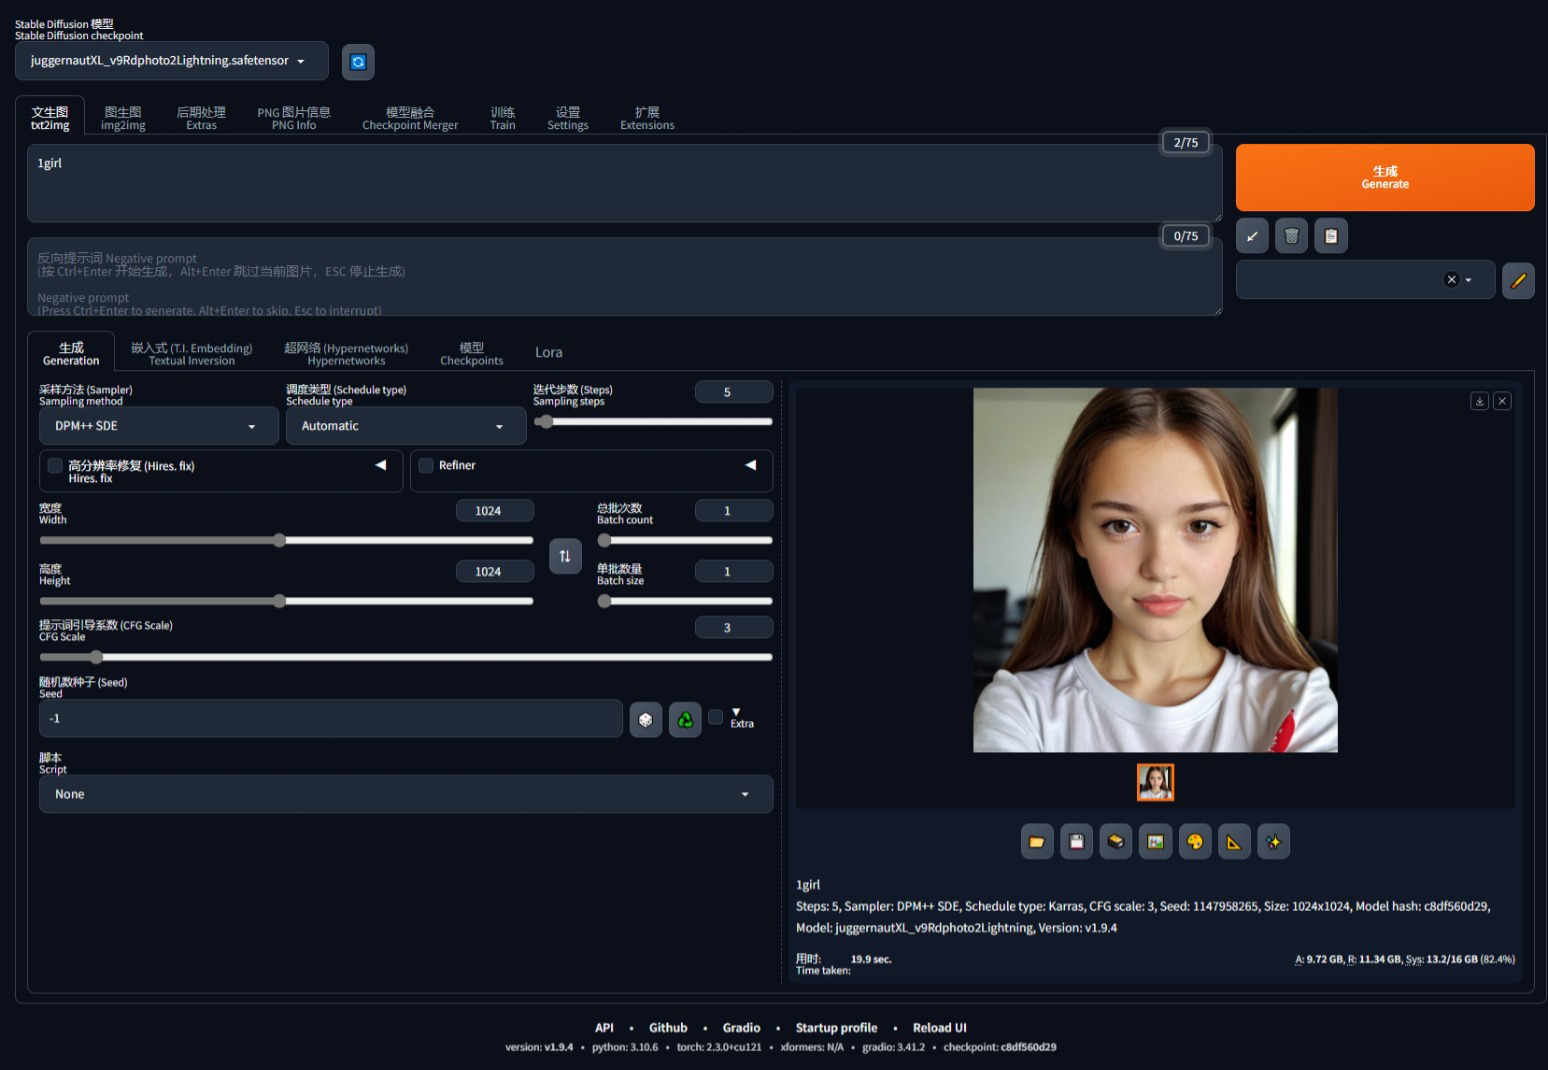Open the Gradio footer link
1548x1070 pixels.
point(741,1028)
